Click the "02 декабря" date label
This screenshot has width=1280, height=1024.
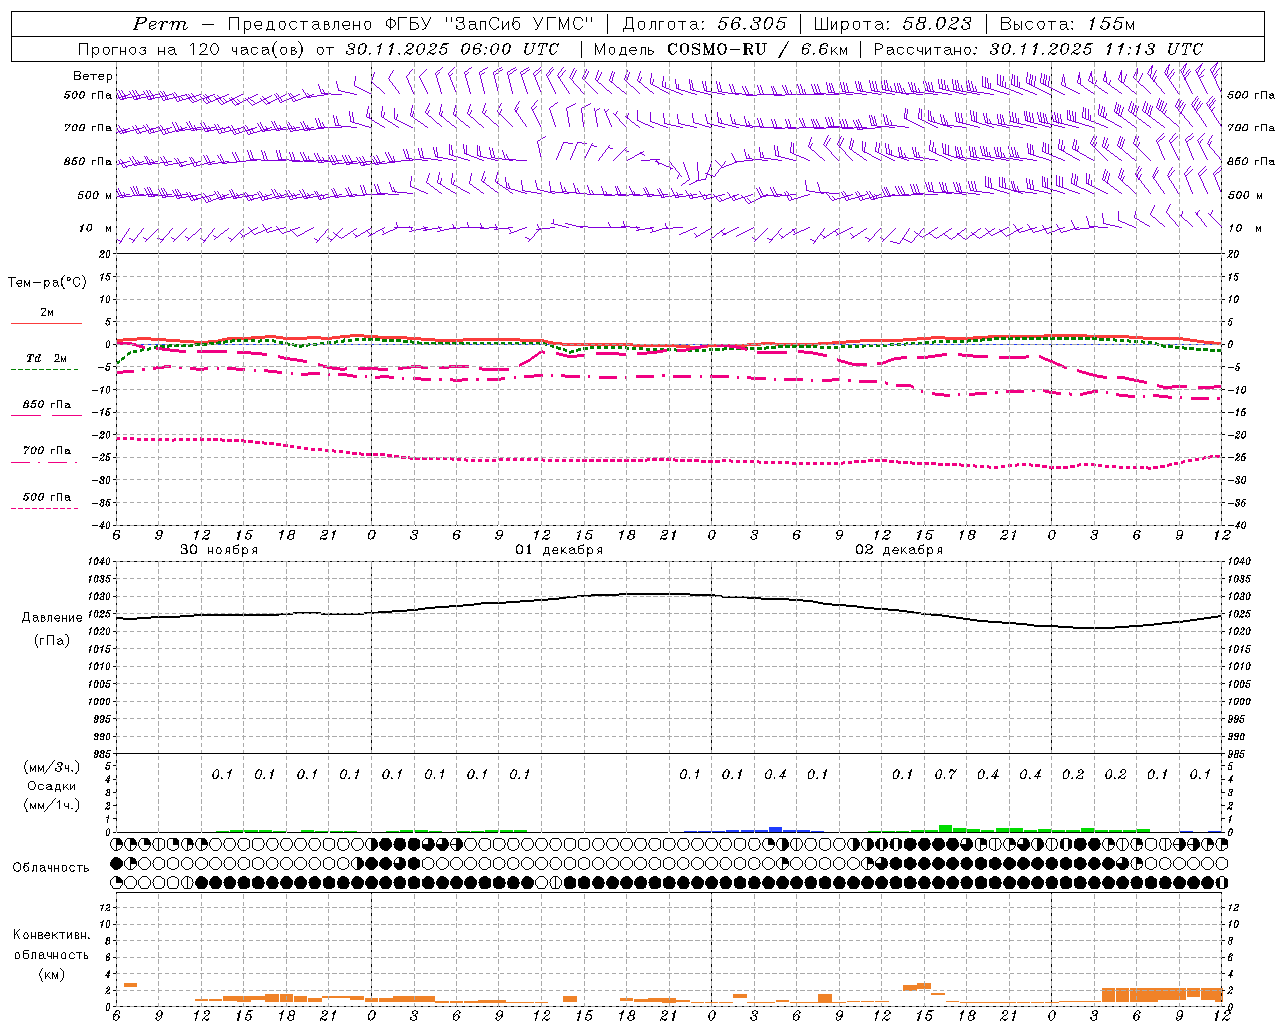pos(899,550)
